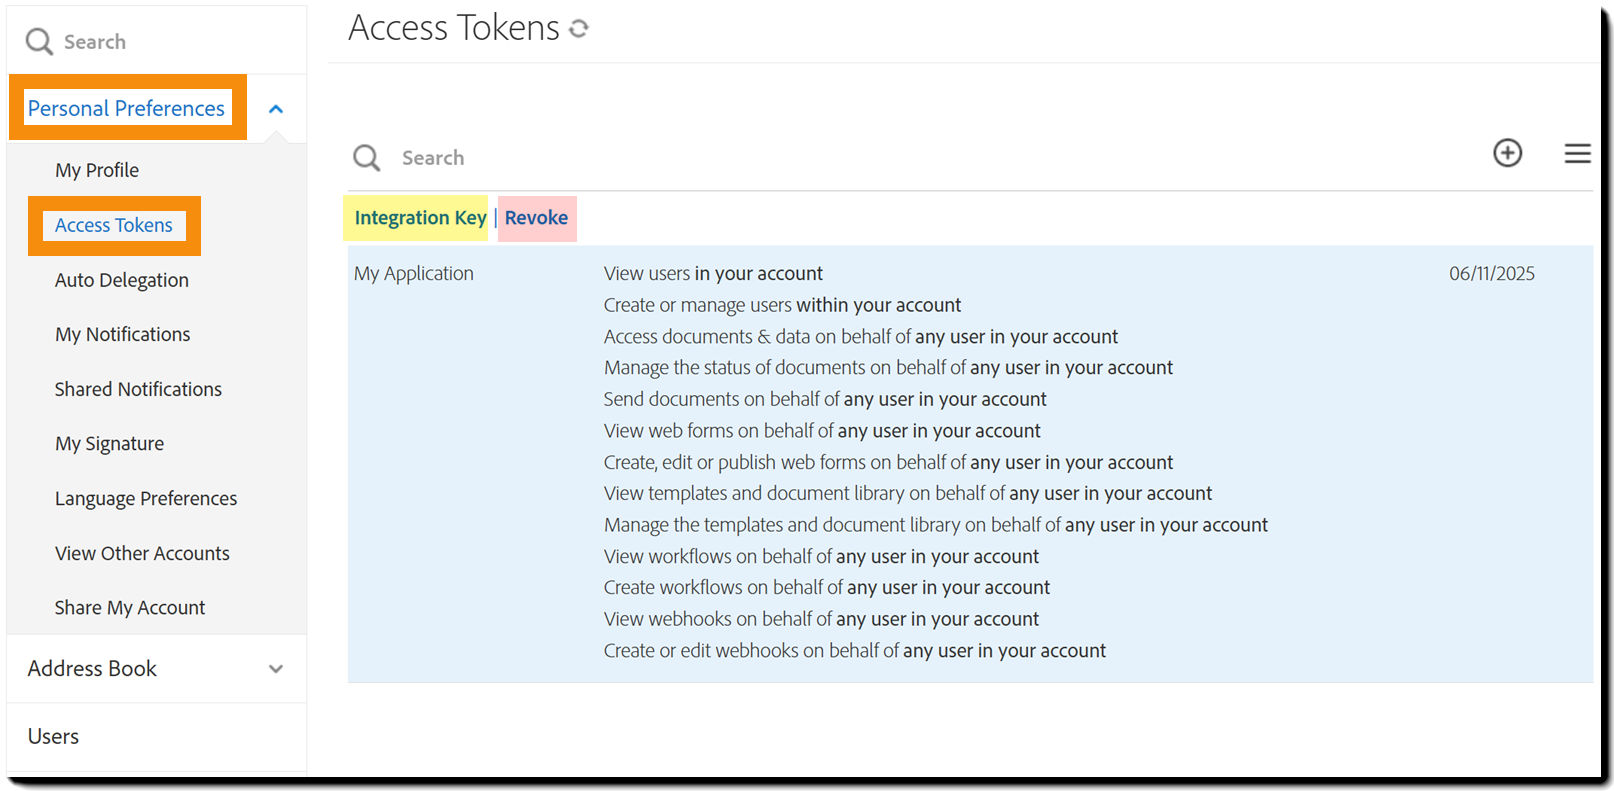
Task: Collapse the Personal Preferences section
Action: 276,108
